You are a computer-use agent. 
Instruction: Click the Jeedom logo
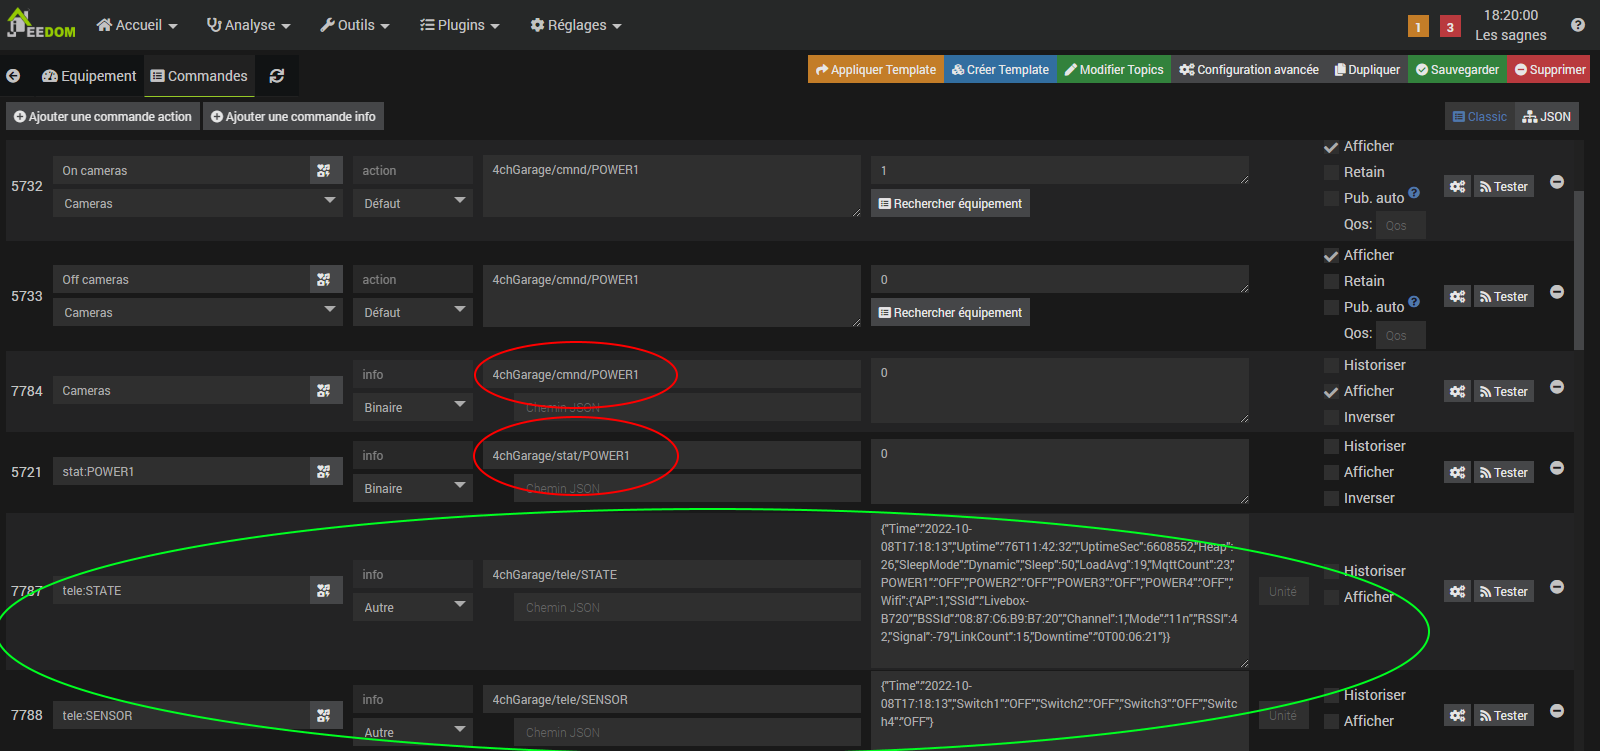tap(41, 25)
